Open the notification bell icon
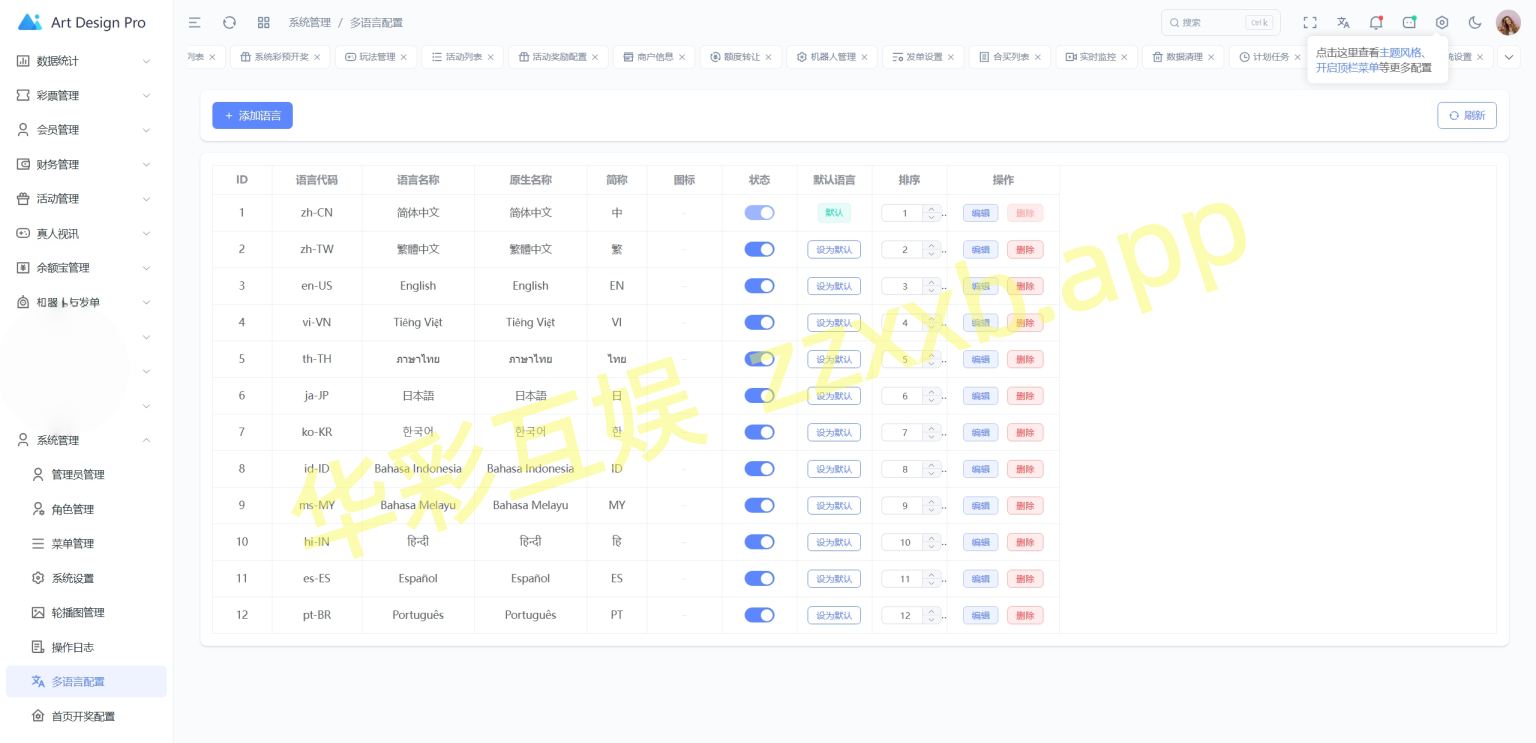 [1376, 23]
